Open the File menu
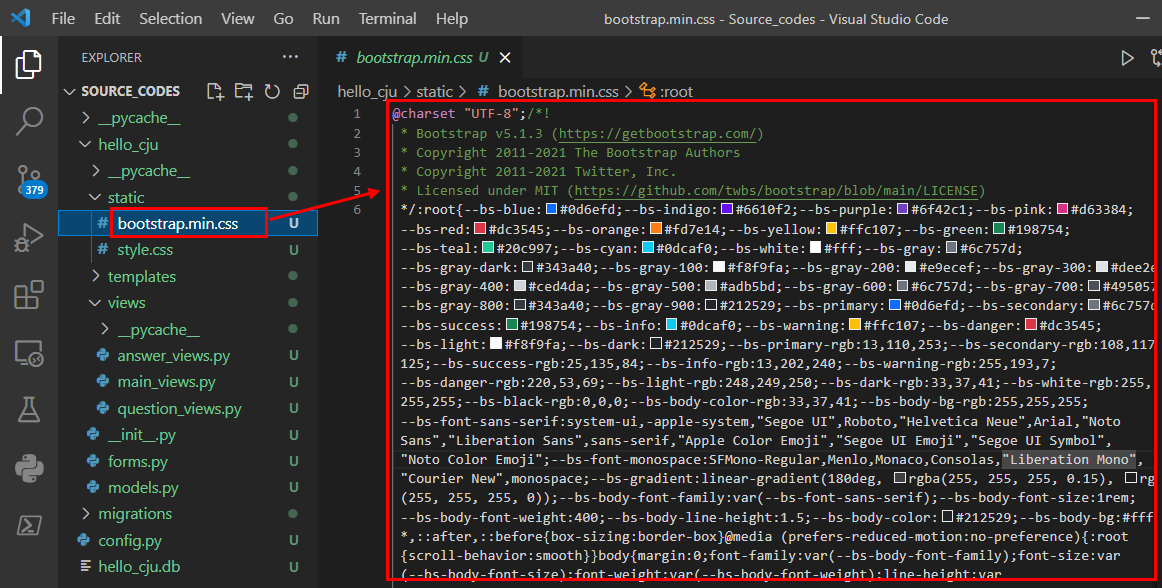 (63, 19)
